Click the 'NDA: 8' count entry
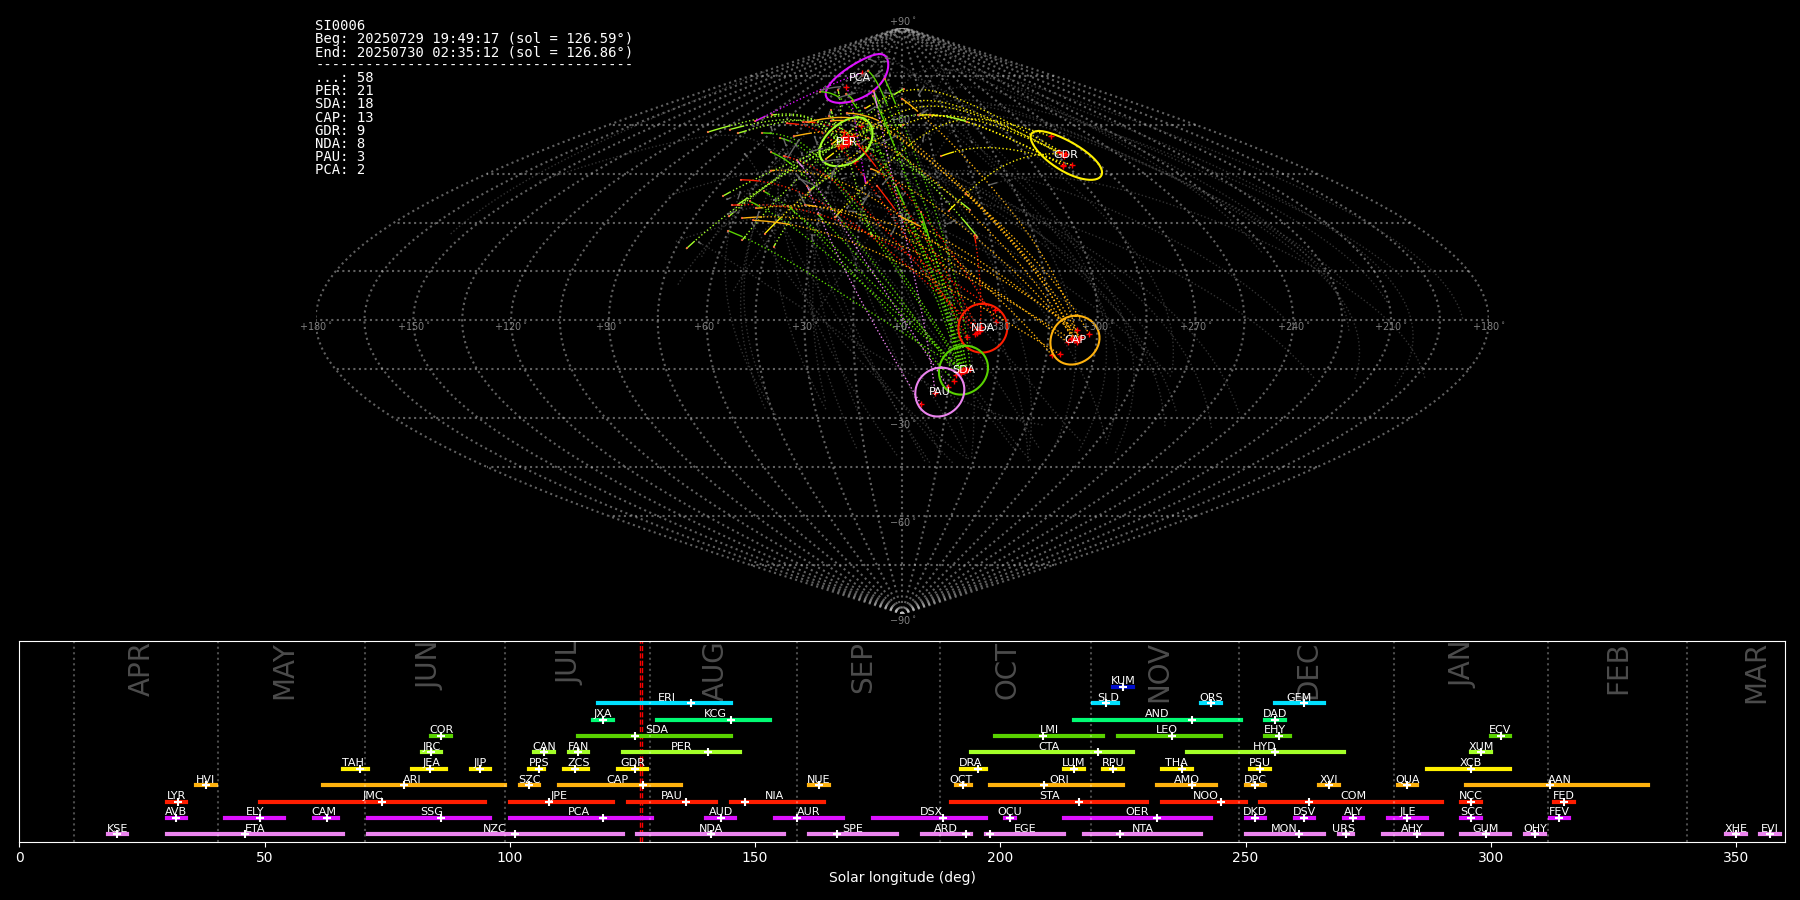This screenshot has height=900, width=1800. (340, 144)
